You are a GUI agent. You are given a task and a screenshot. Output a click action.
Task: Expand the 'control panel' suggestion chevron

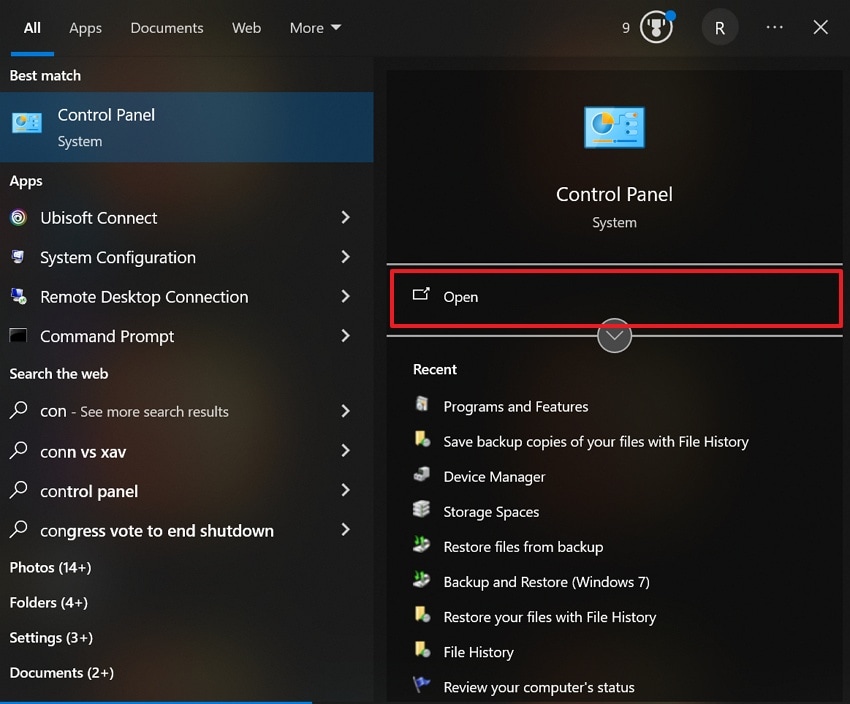[345, 490]
